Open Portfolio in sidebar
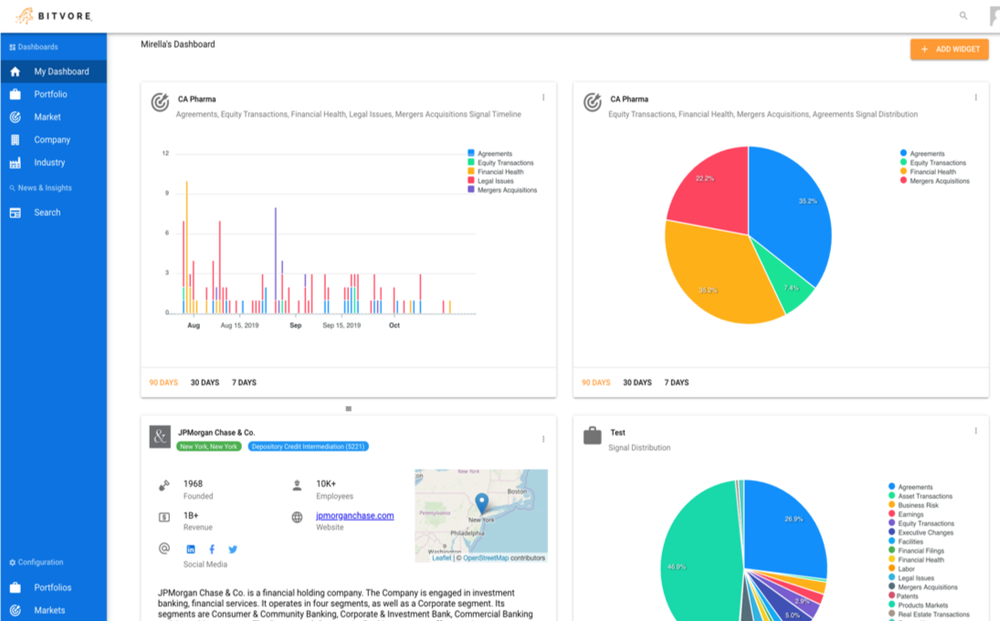 50,94
